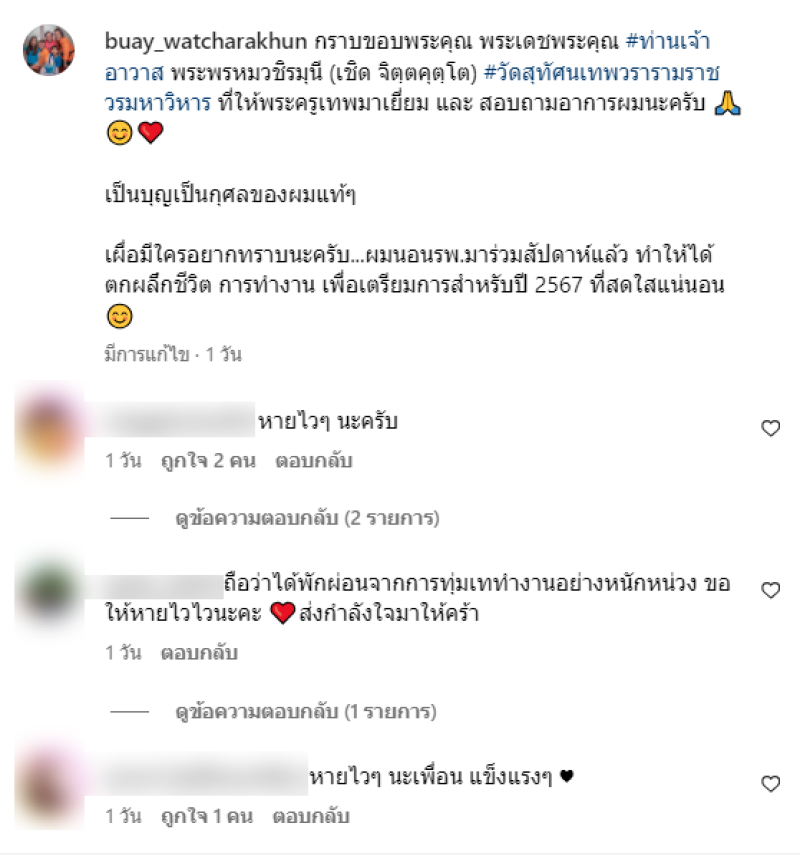Reply to the comment about resting from hard work

(199, 653)
